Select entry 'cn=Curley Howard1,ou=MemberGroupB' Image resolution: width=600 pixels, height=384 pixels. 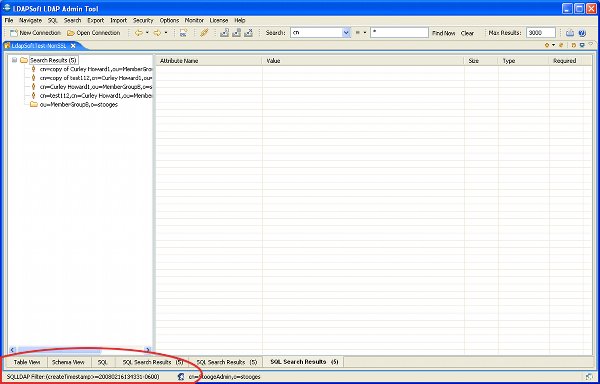[96, 86]
